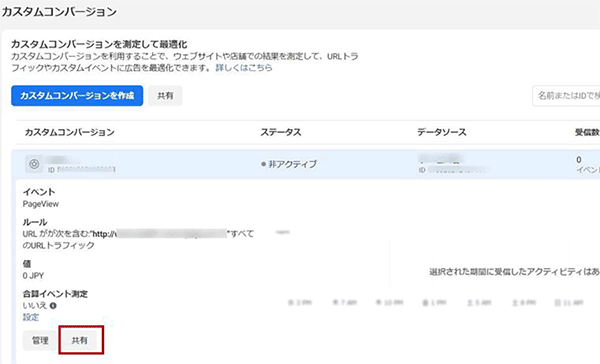600x364 pixels.
Task: Click the 合算イベント測定 label
Action: (55, 294)
